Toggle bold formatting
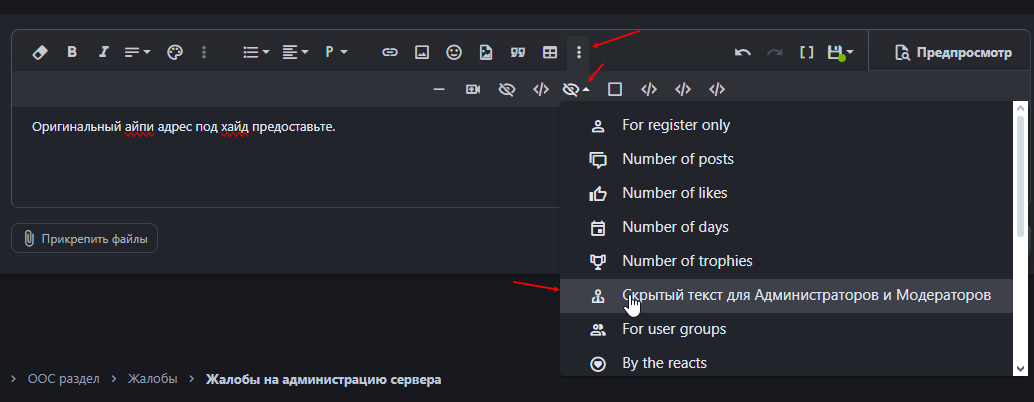The height and width of the screenshot is (402, 1034). tap(72, 52)
